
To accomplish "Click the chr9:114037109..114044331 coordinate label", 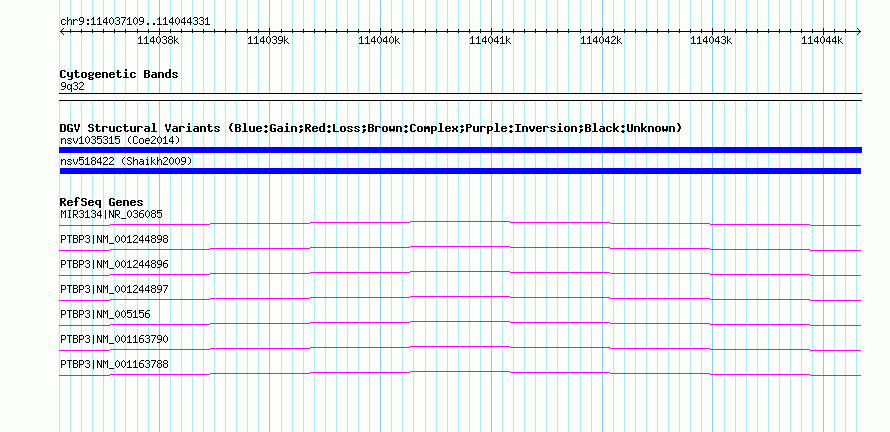I will [x=135, y=22].
